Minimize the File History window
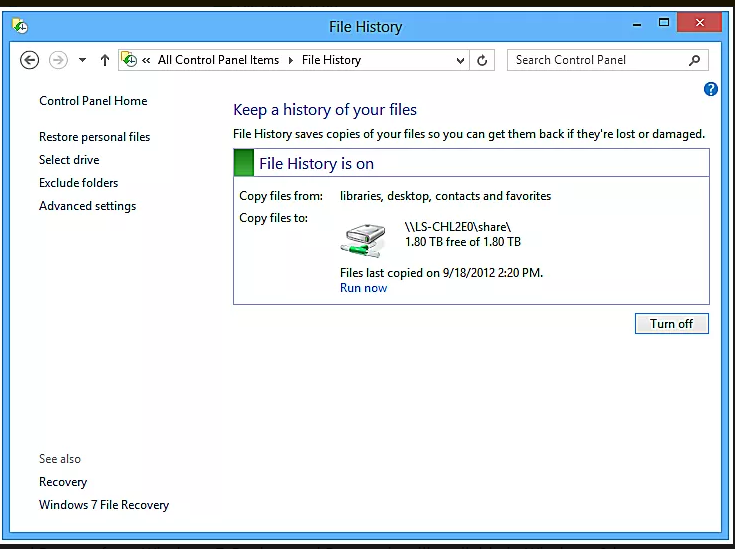Viewport: 735px width, 549px height. [637, 23]
